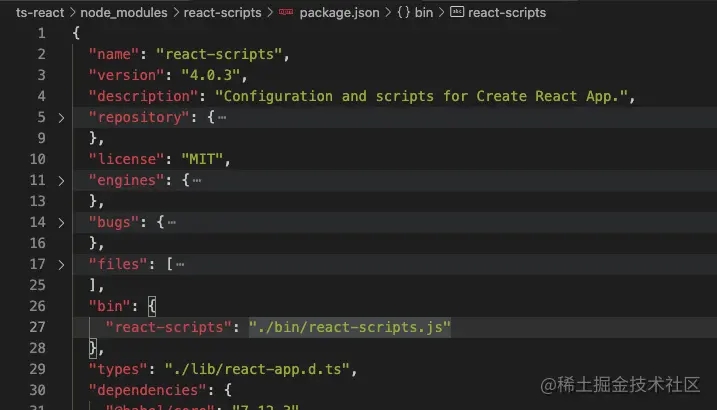Open node_modules breadcrumb segment

pos(123,13)
